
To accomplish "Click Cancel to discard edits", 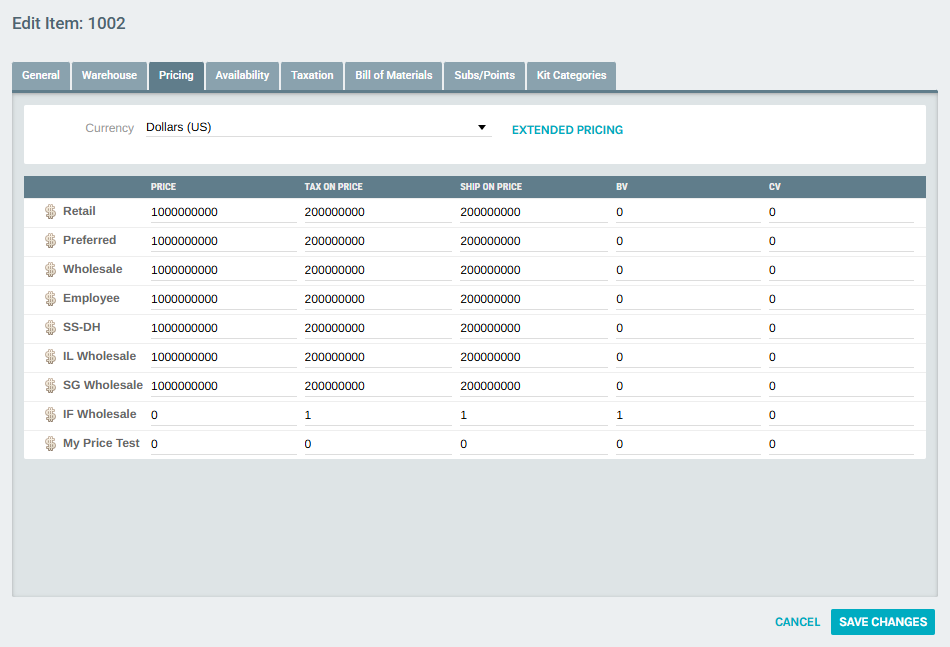I will 797,621.
